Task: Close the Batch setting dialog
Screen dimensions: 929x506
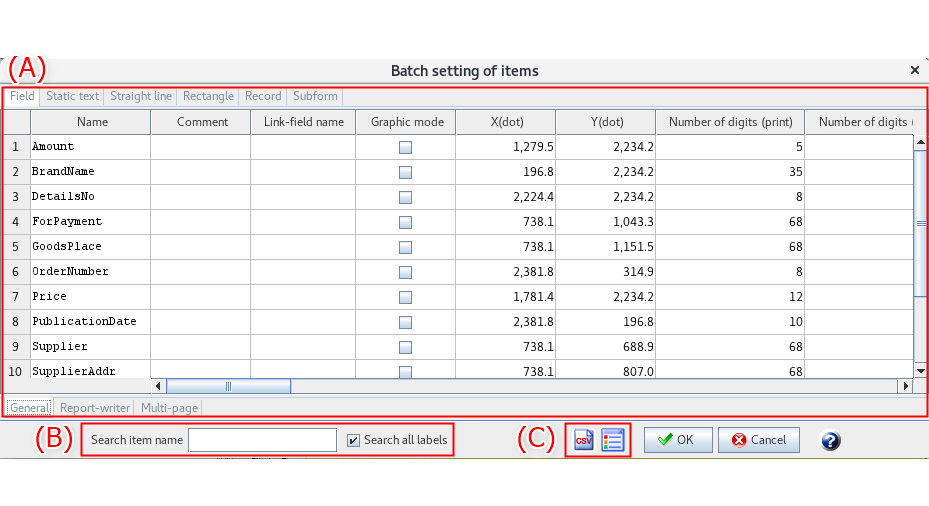Action: (914, 71)
